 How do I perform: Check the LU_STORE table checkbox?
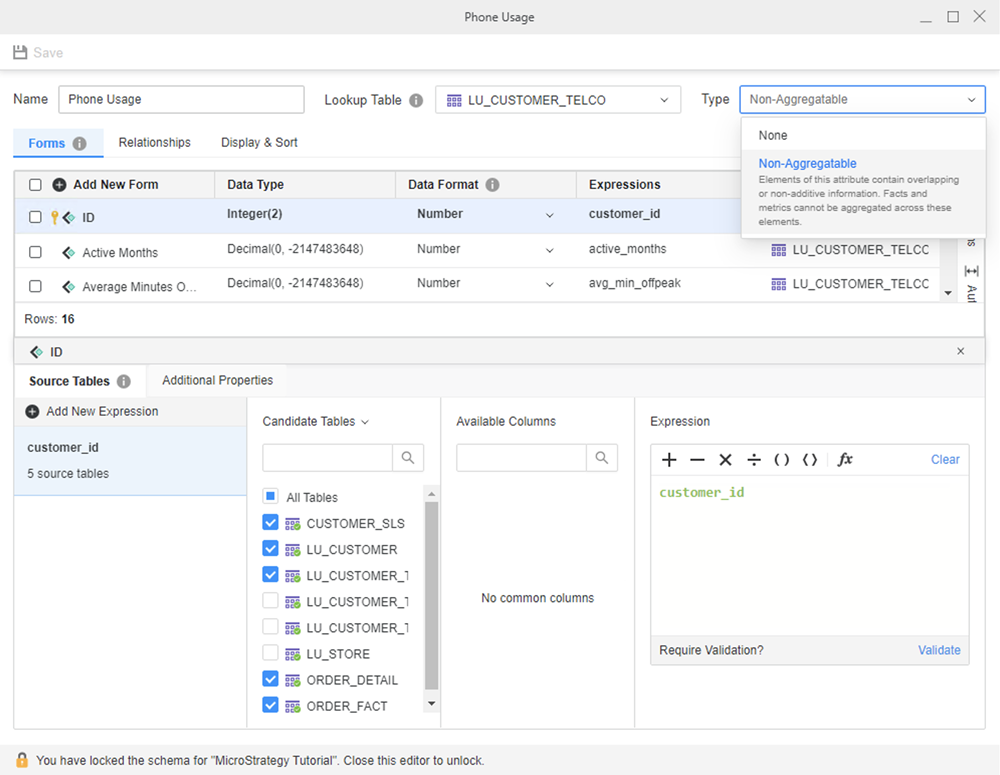click(270, 653)
